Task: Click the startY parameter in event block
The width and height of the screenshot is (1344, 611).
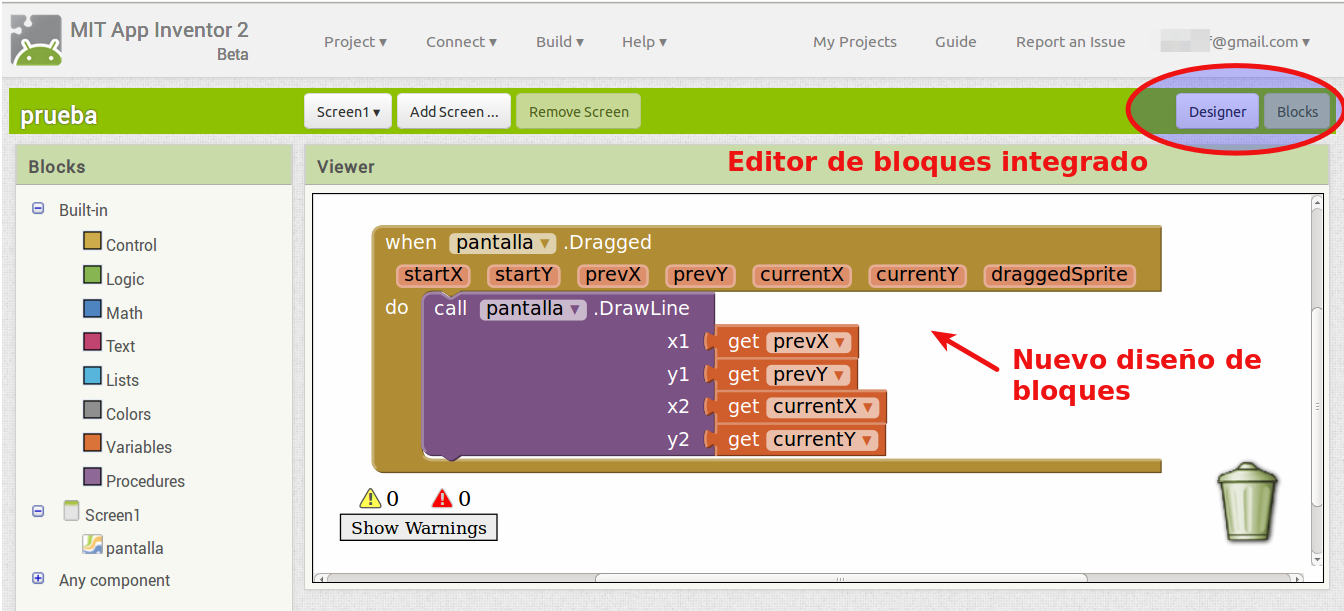Action: [x=524, y=275]
